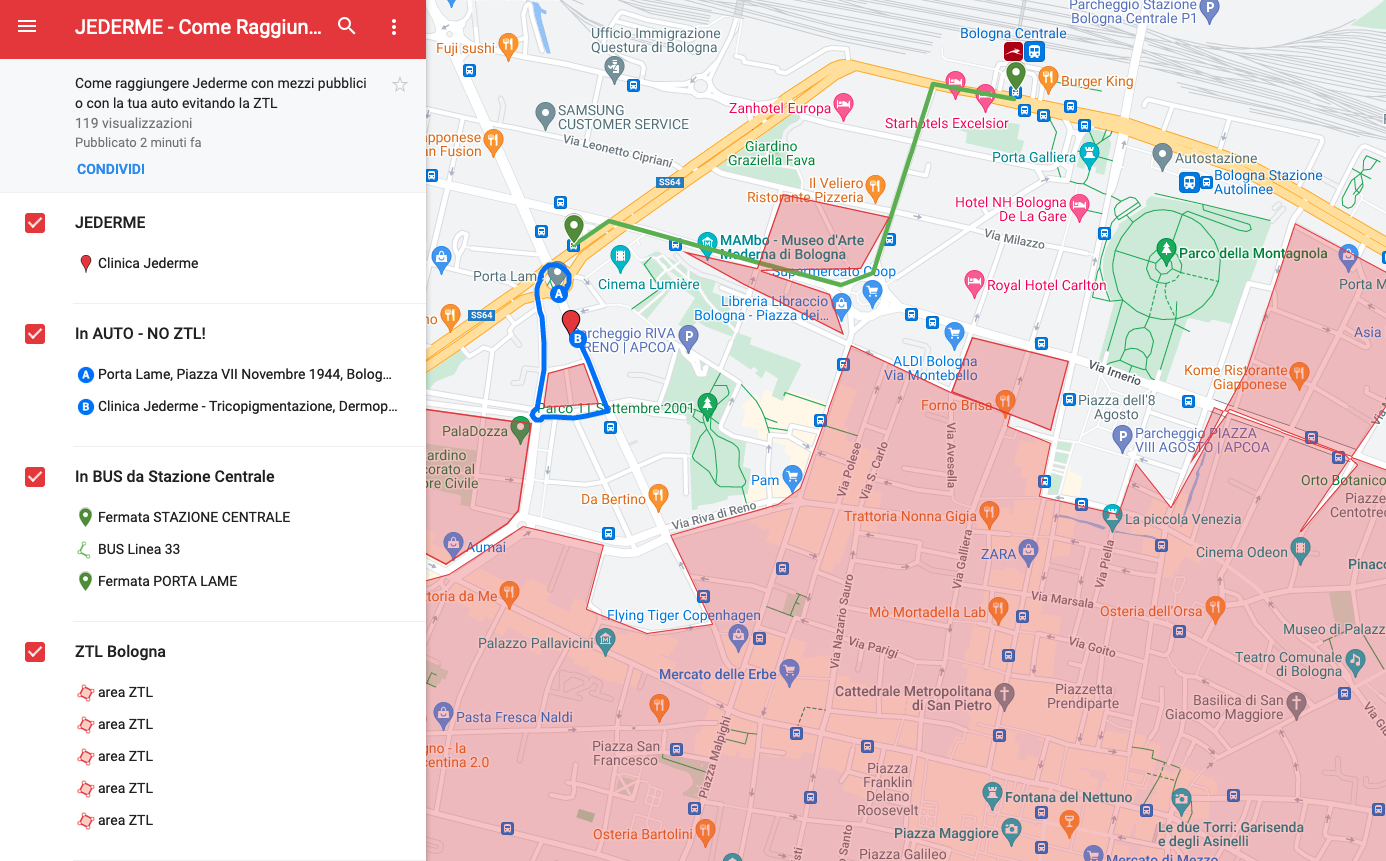This screenshot has height=861, width=1386.
Task: Click the CONDIVIDI share link
Action: (111, 169)
